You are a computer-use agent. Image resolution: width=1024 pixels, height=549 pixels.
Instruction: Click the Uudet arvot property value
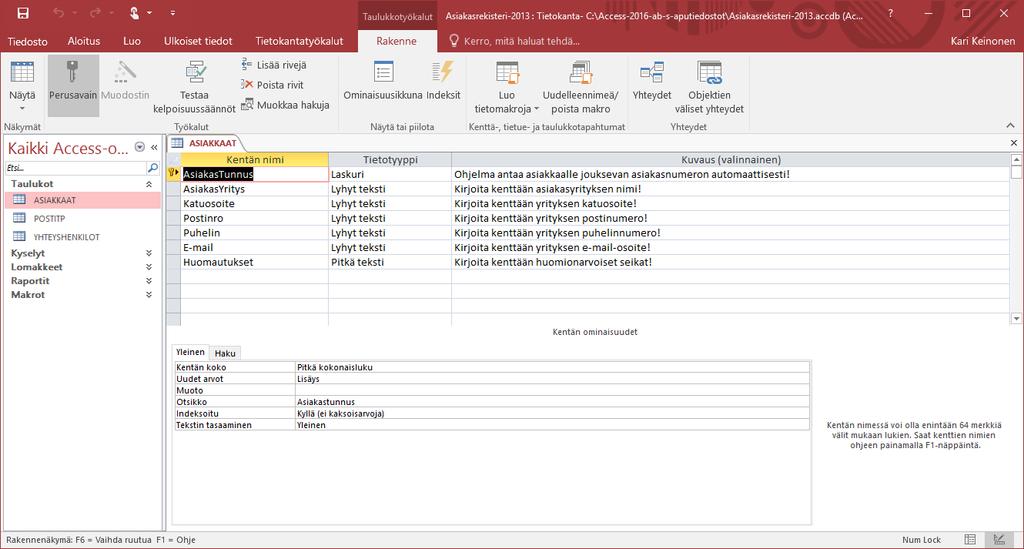(x=552, y=379)
